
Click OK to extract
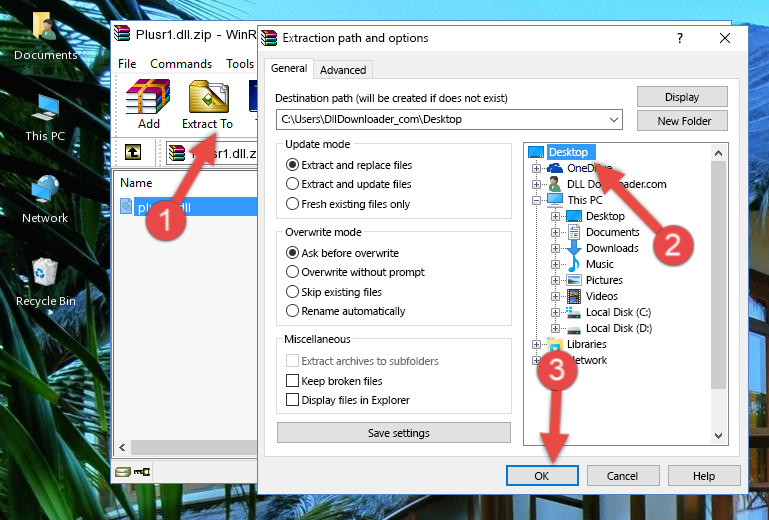click(x=542, y=476)
